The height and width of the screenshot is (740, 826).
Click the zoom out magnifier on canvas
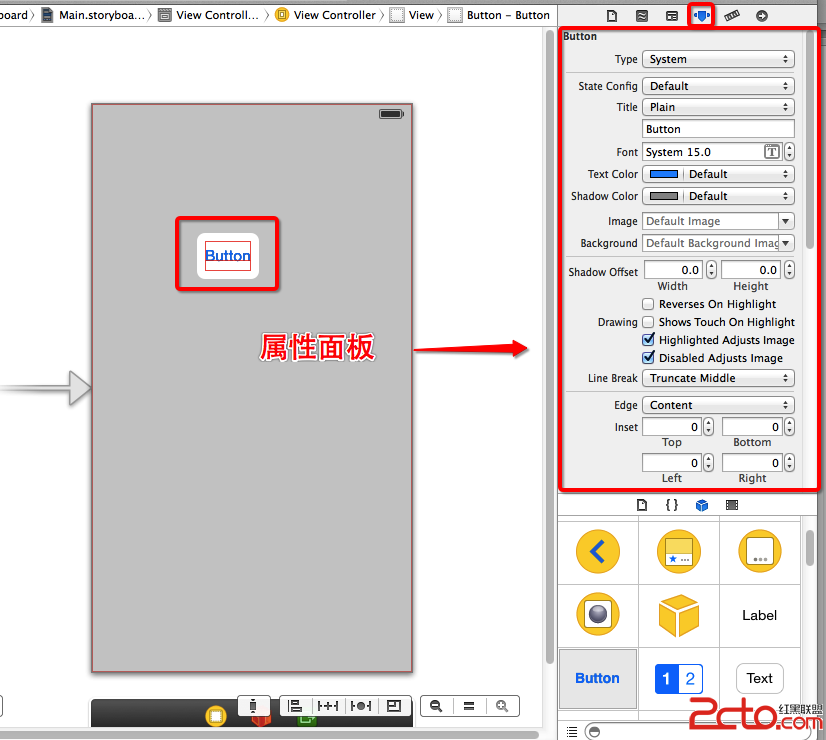[x=436, y=706]
